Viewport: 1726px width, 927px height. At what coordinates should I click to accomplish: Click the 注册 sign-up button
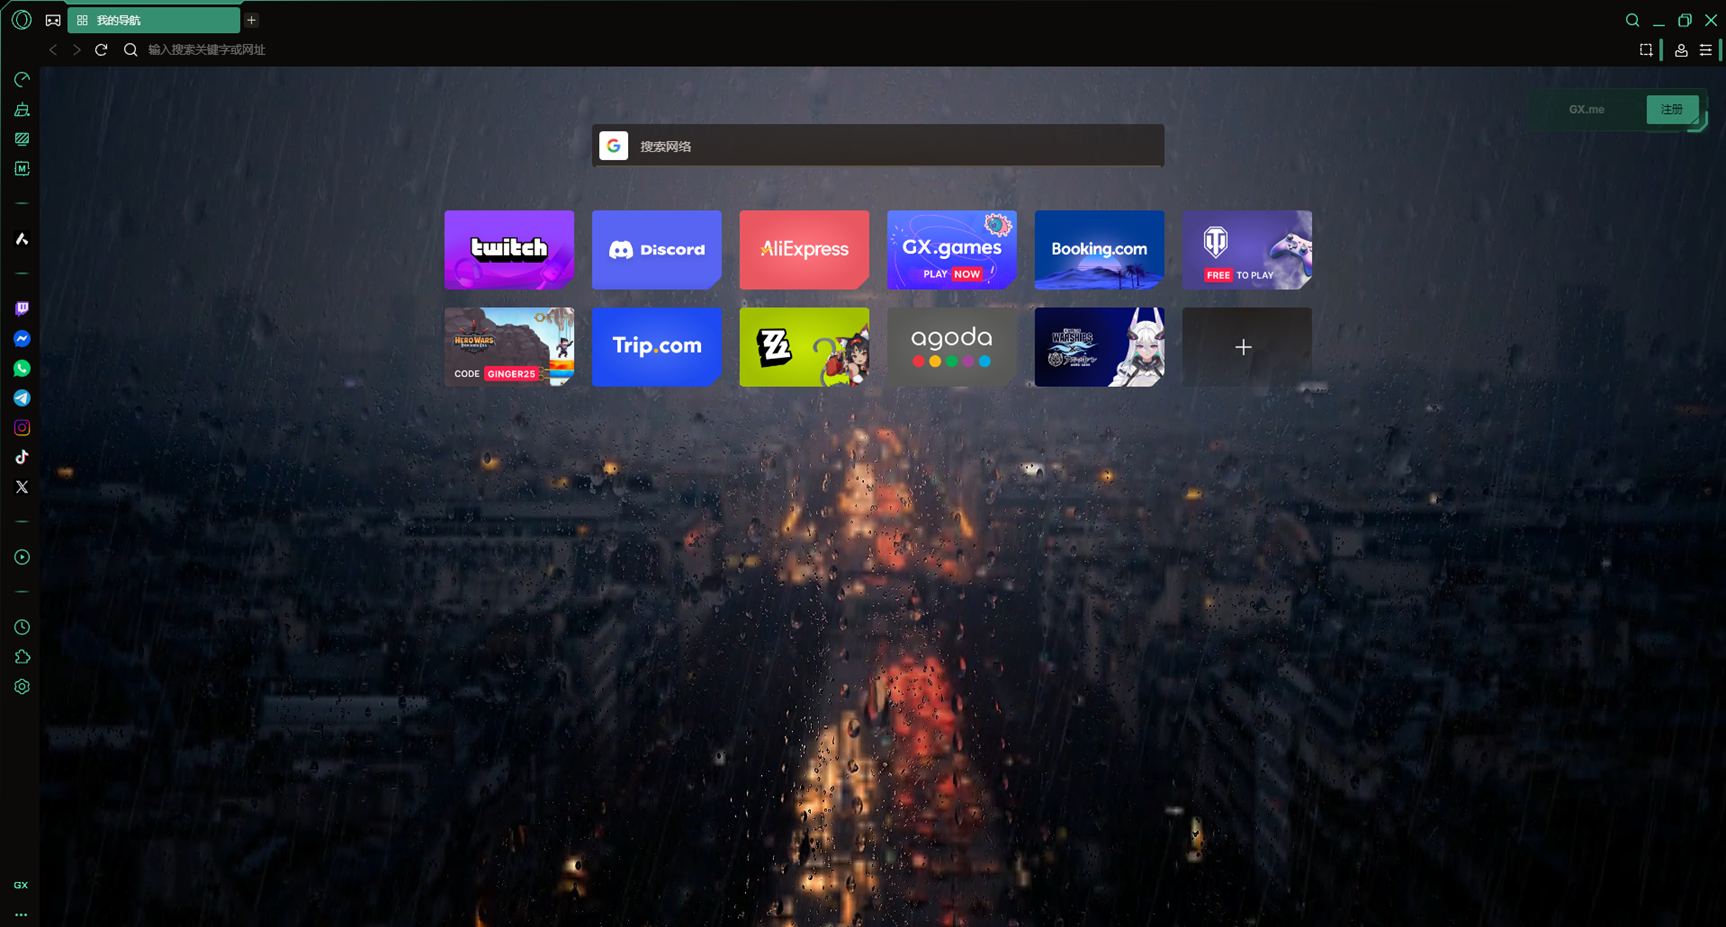tap(1672, 110)
